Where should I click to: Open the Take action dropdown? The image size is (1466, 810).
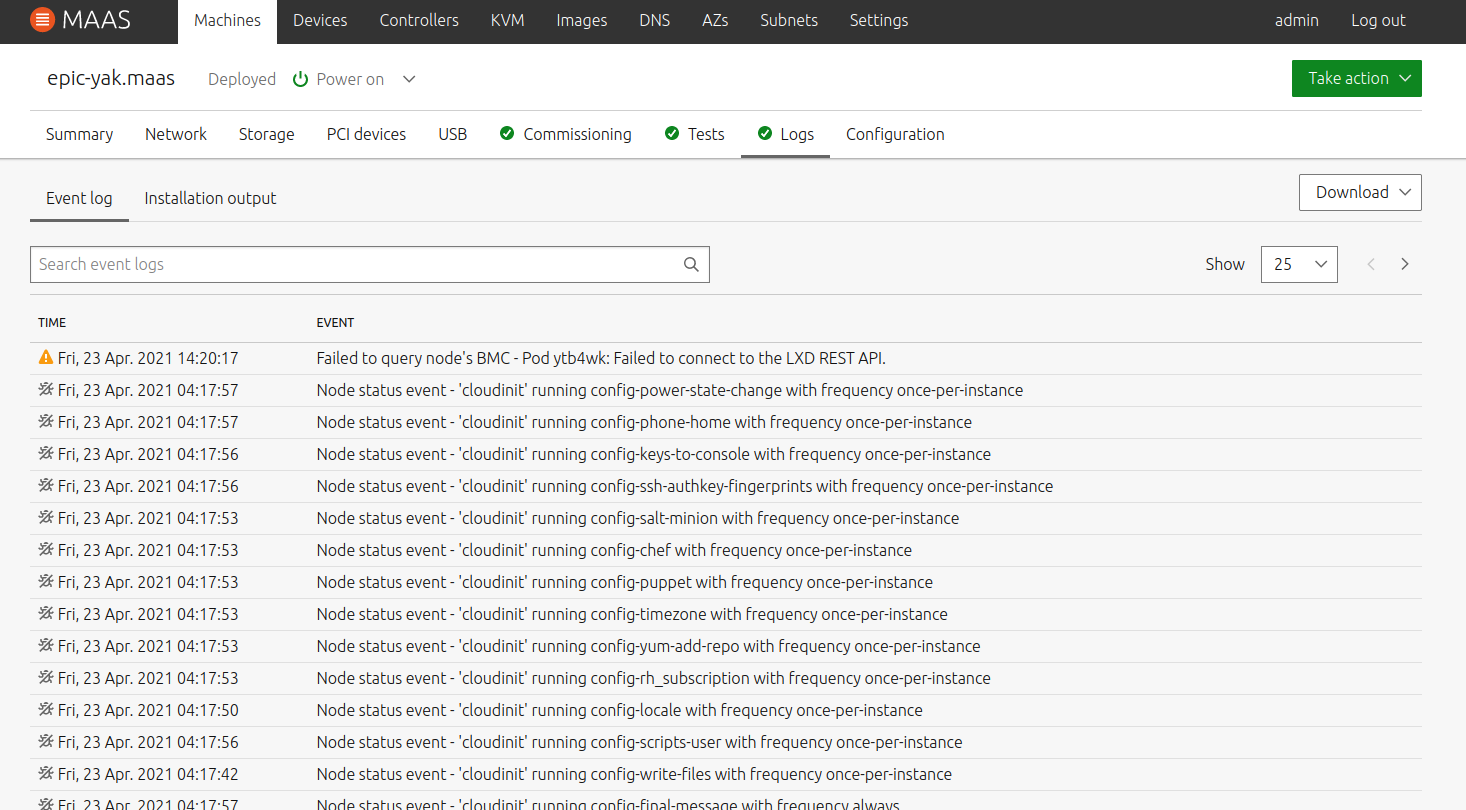[x=1356, y=79]
